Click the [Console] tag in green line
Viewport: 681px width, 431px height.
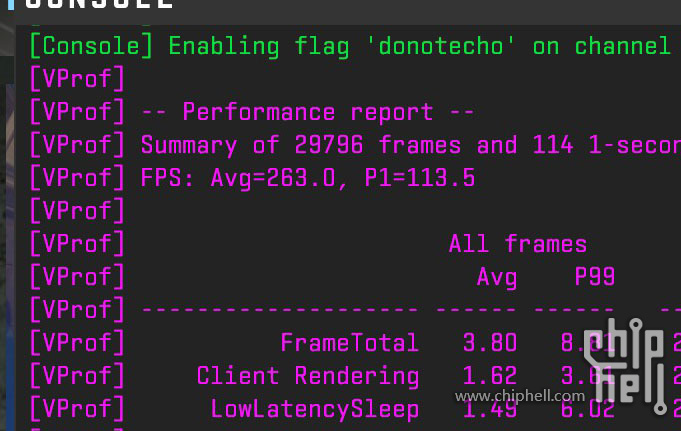(91, 46)
